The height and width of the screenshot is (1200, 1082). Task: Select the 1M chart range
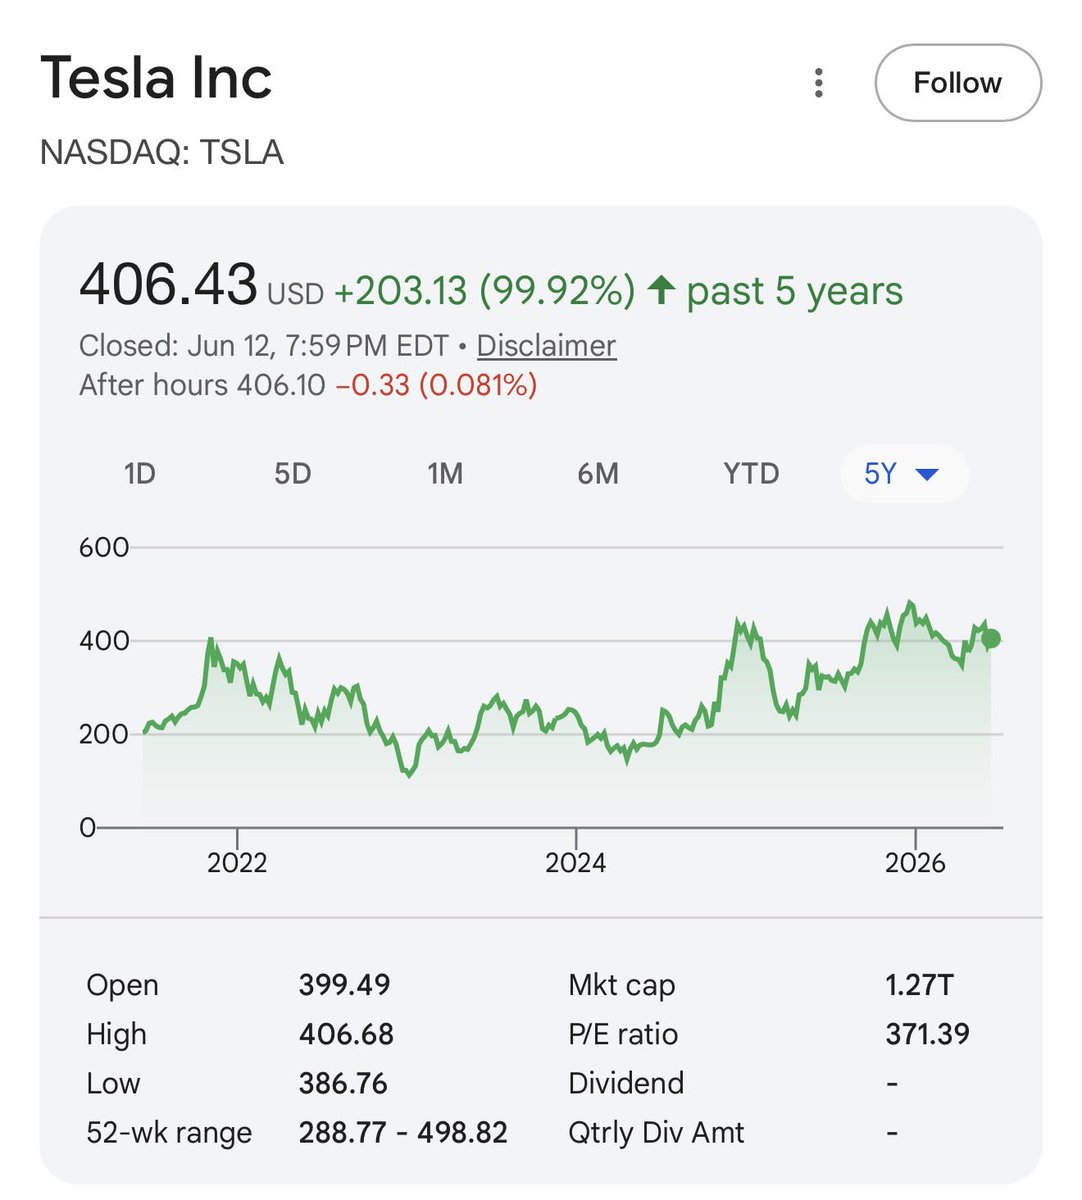[445, 474]
